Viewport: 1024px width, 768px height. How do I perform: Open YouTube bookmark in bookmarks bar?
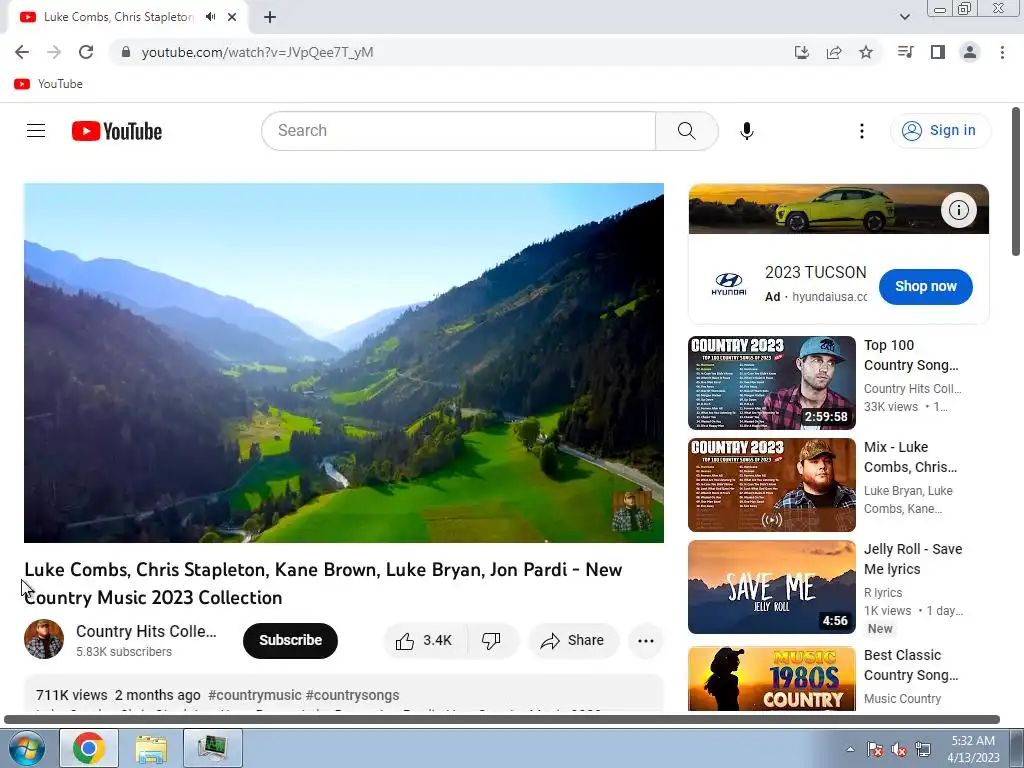coord(48,84)
